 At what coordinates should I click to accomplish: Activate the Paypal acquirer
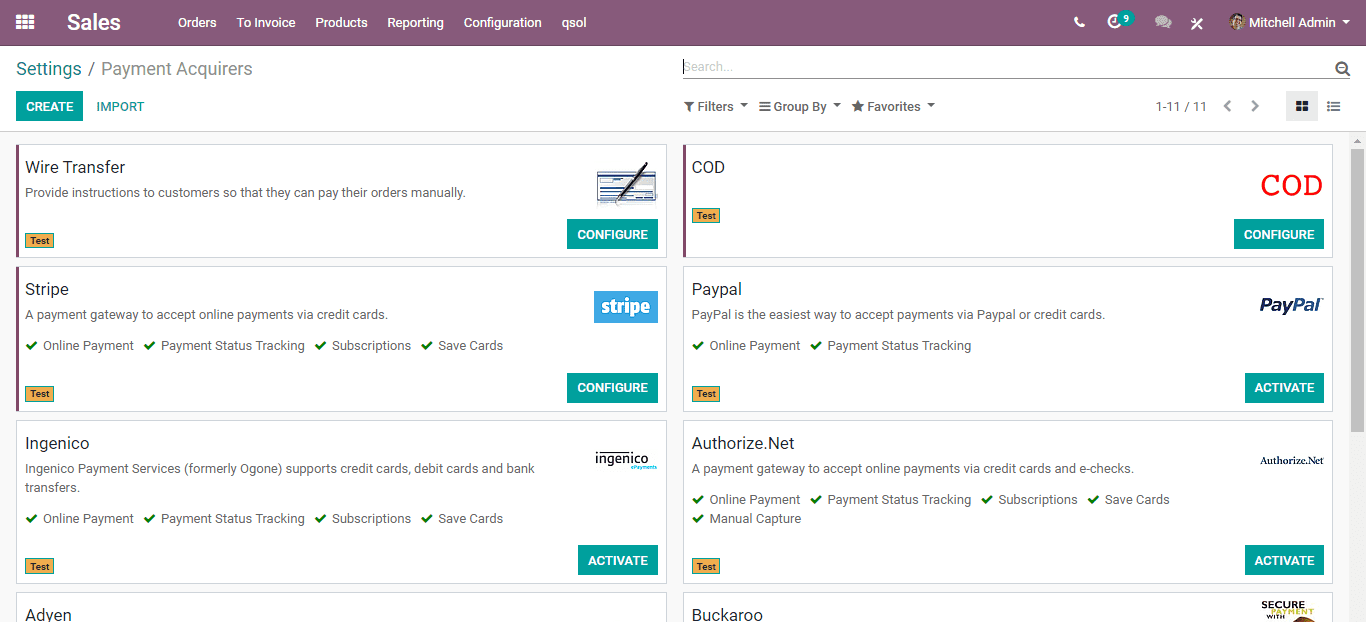pos(1284,388)
